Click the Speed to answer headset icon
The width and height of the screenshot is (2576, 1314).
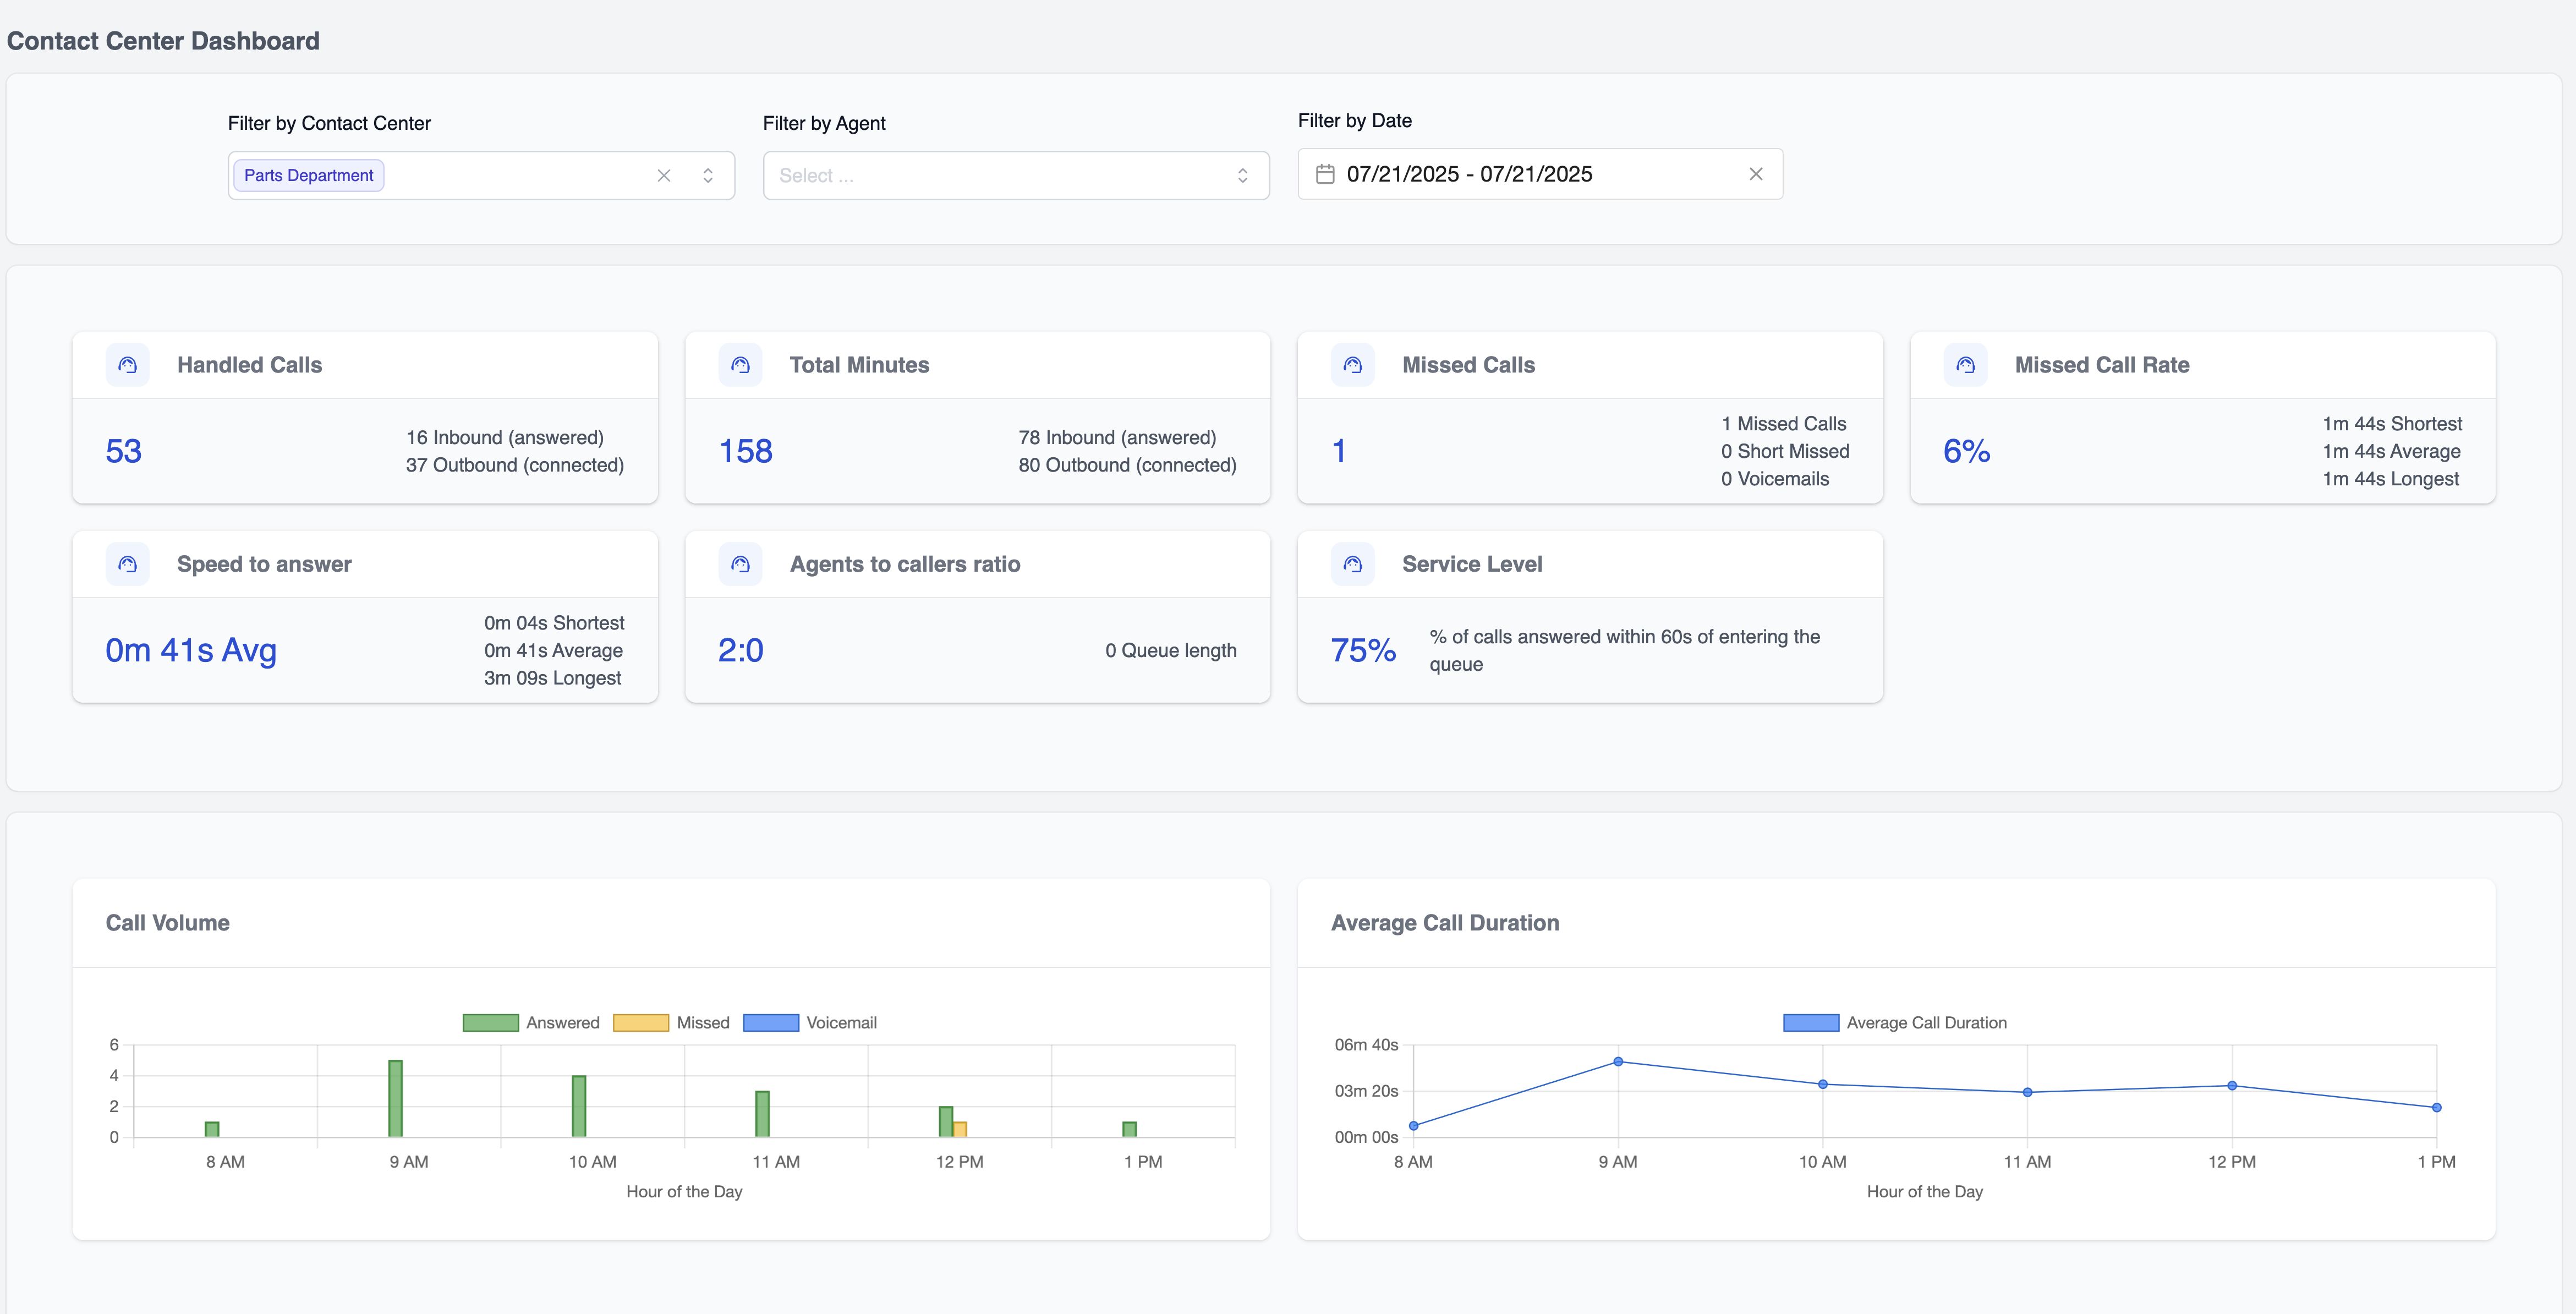127,563
